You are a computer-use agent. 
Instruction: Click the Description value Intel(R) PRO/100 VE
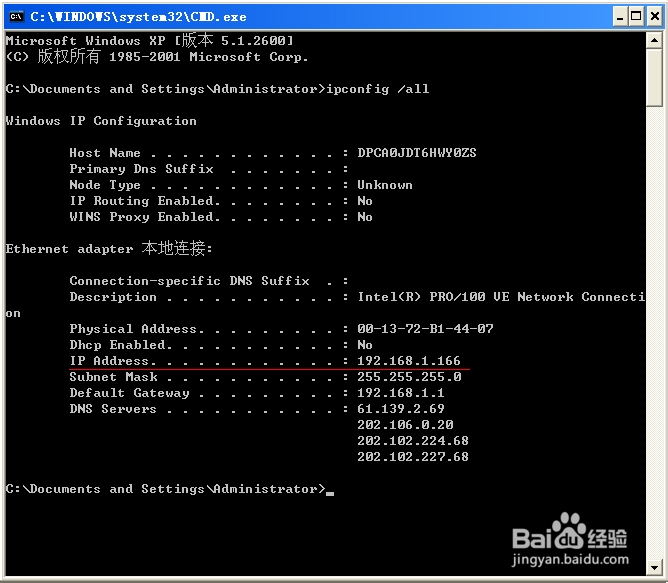point(433,297)
